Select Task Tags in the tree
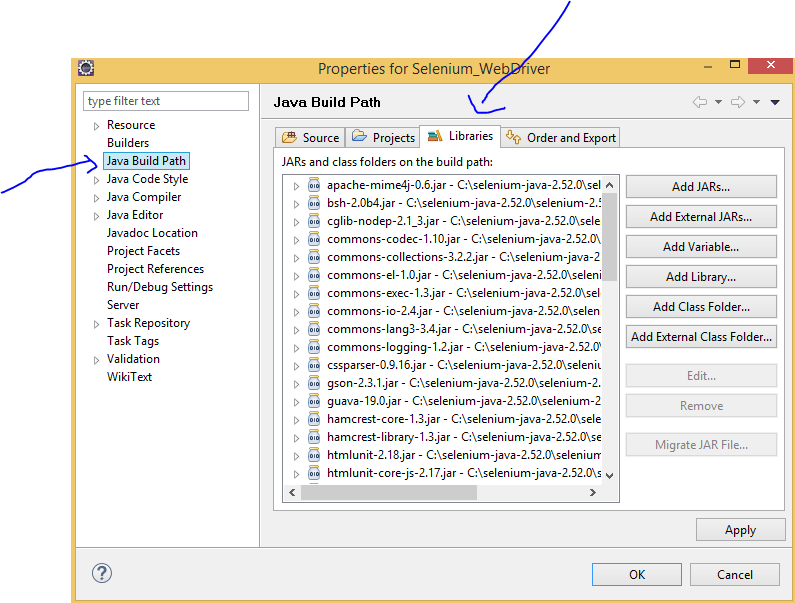795x603 pixels. 133,341
